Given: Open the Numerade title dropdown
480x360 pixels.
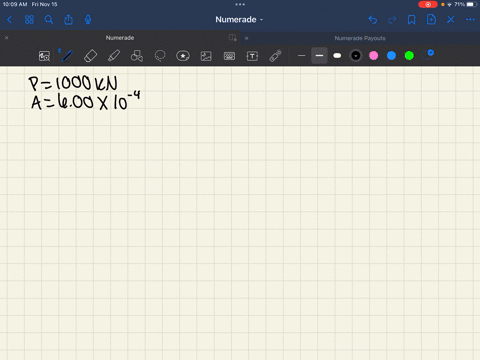Looking at the screenshot, I should pos(239,20).
